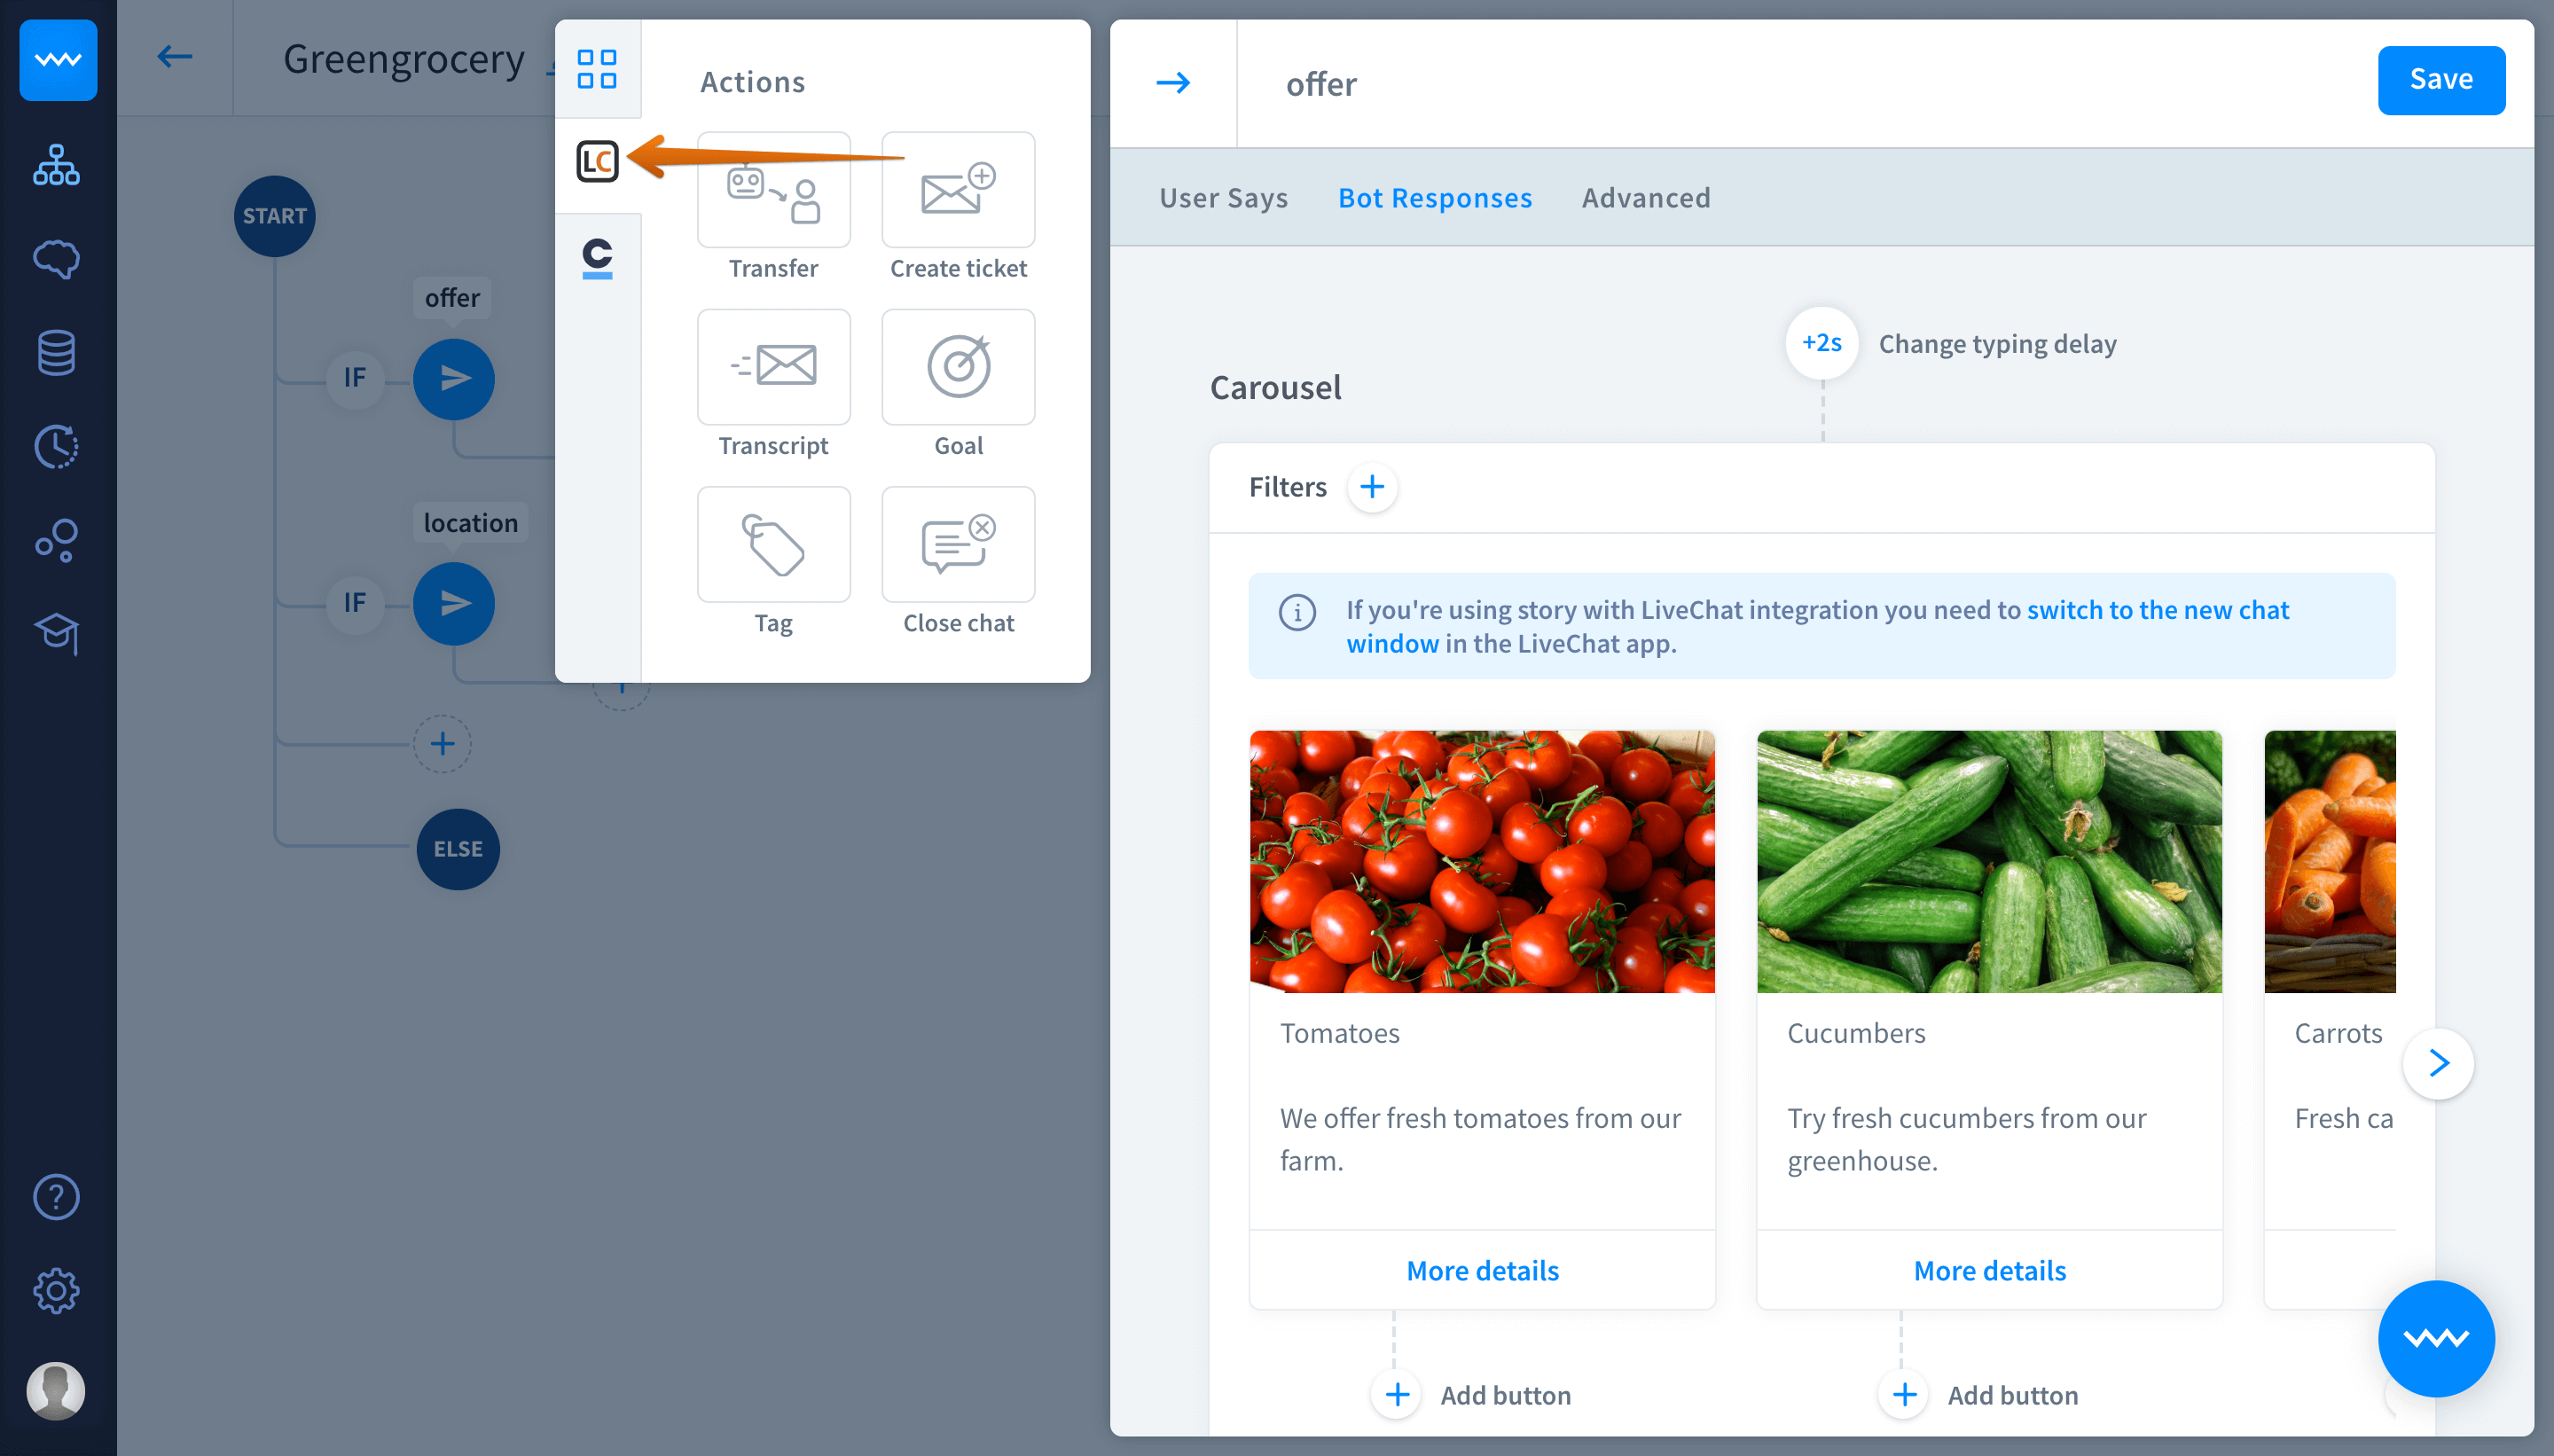This screenshot has width=2554, height=1456.
Task: Add the Tag action
Action: click(x=773, y=545)
